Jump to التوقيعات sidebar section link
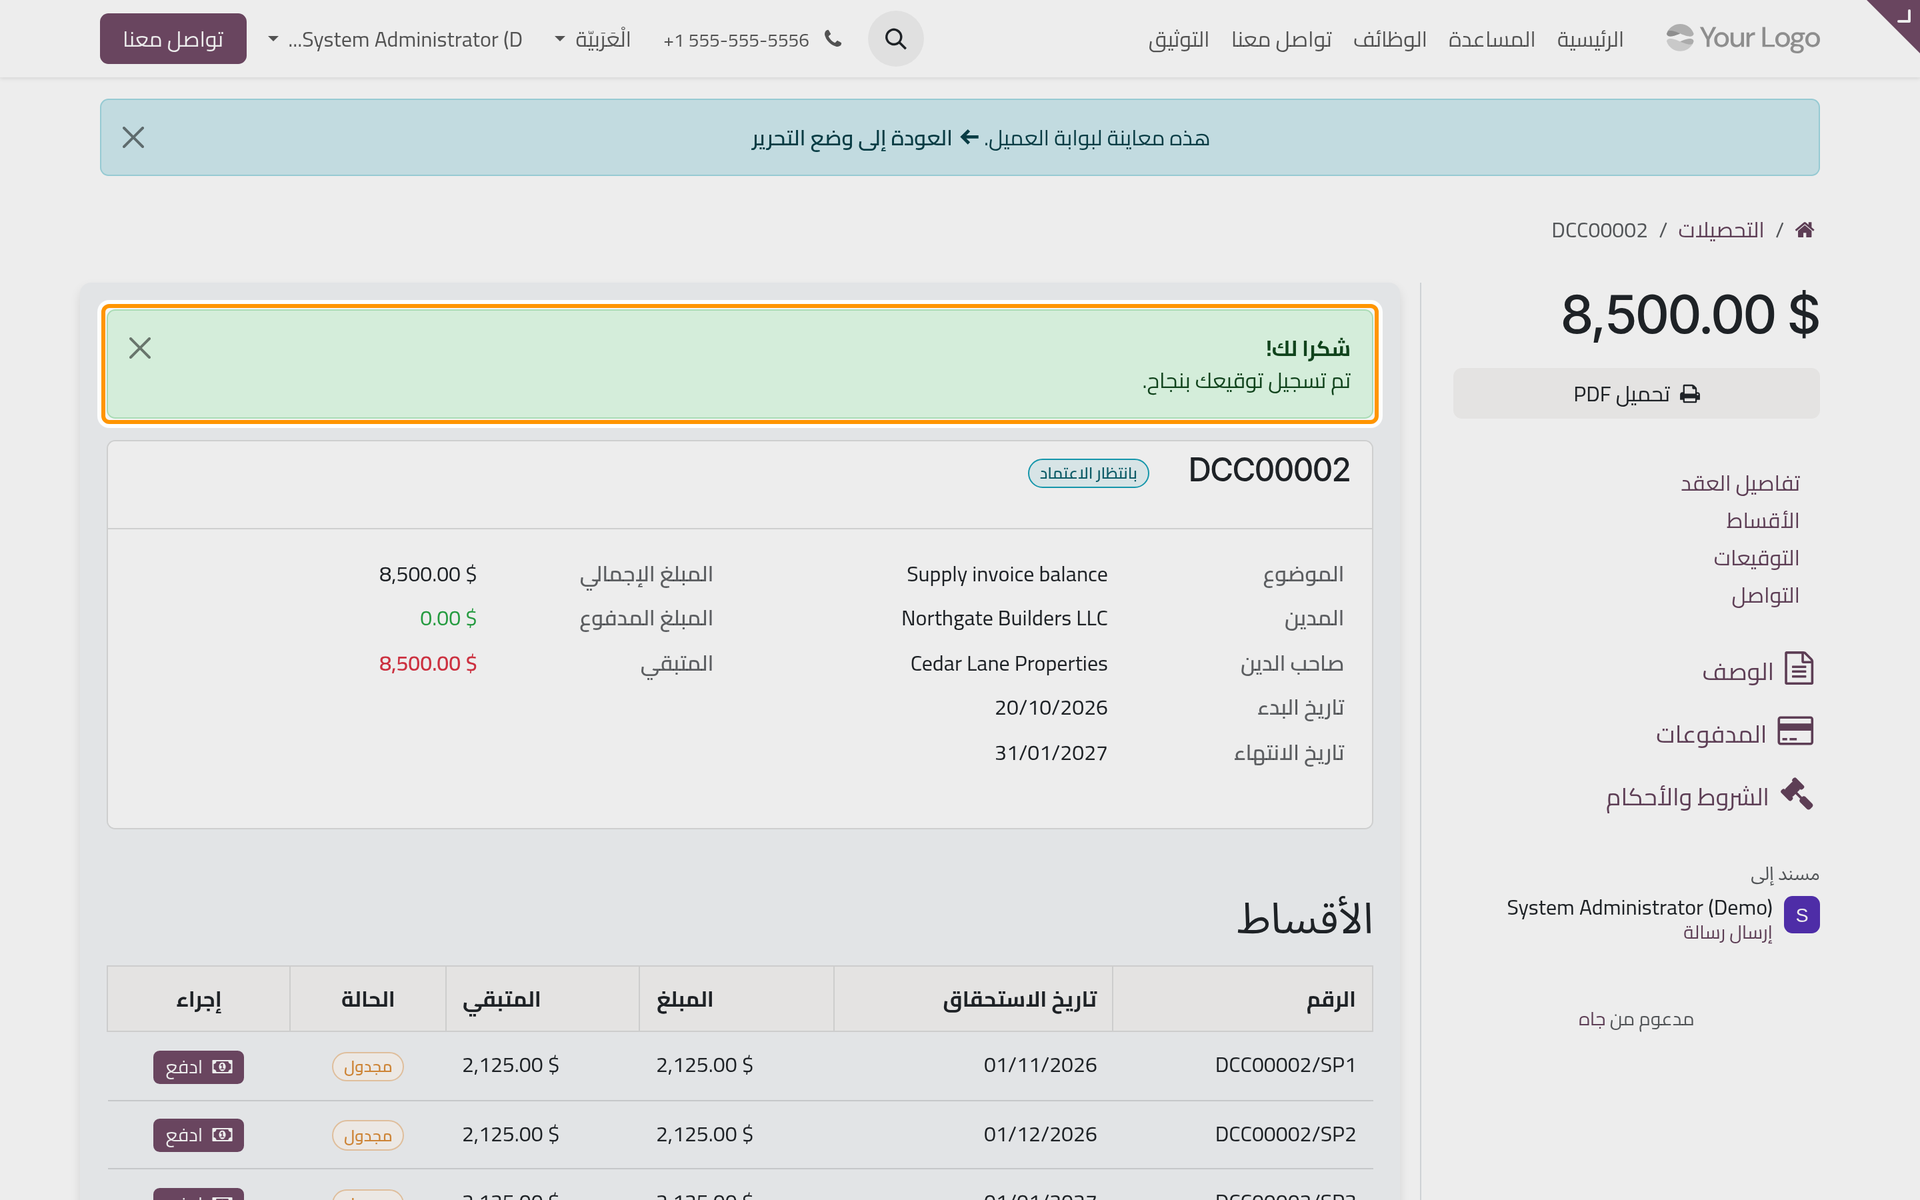 (1756, 558)
